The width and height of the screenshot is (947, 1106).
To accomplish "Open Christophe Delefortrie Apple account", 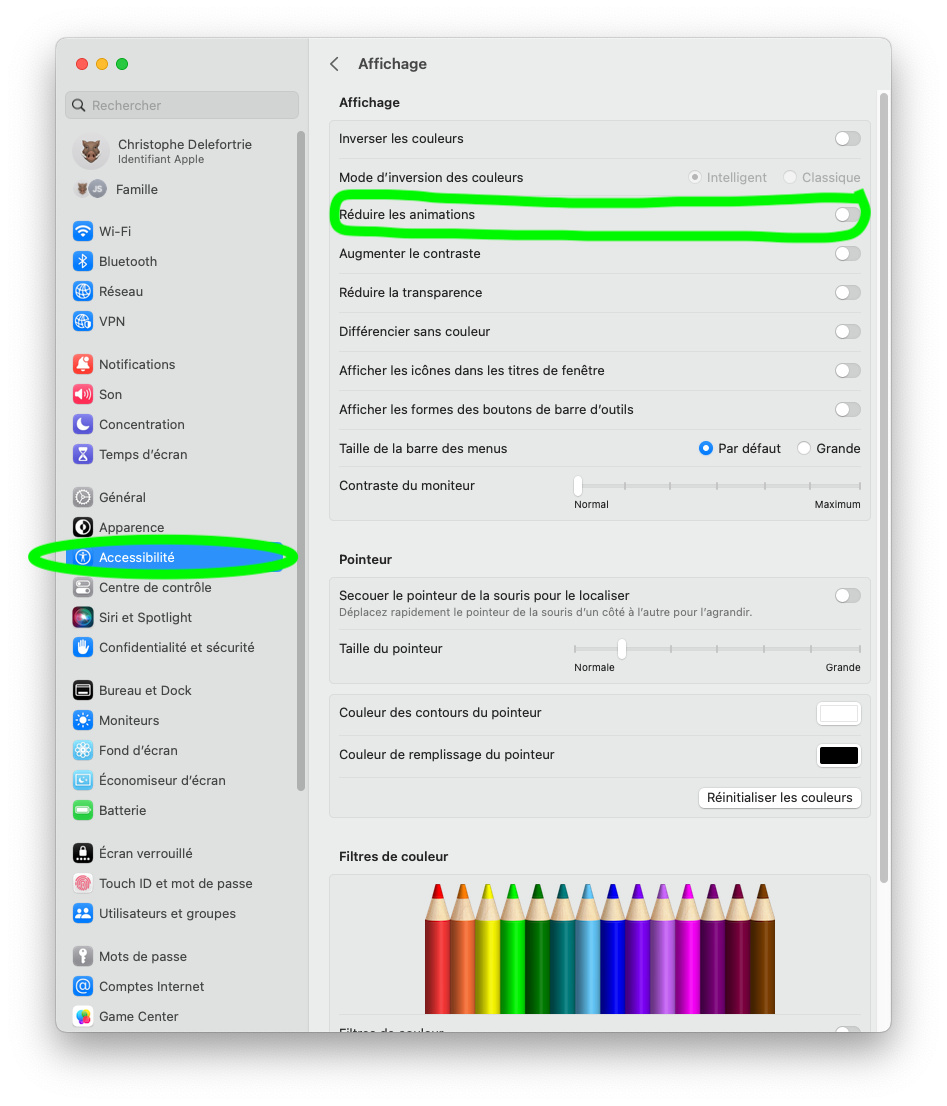I will (x=183, y=151).
